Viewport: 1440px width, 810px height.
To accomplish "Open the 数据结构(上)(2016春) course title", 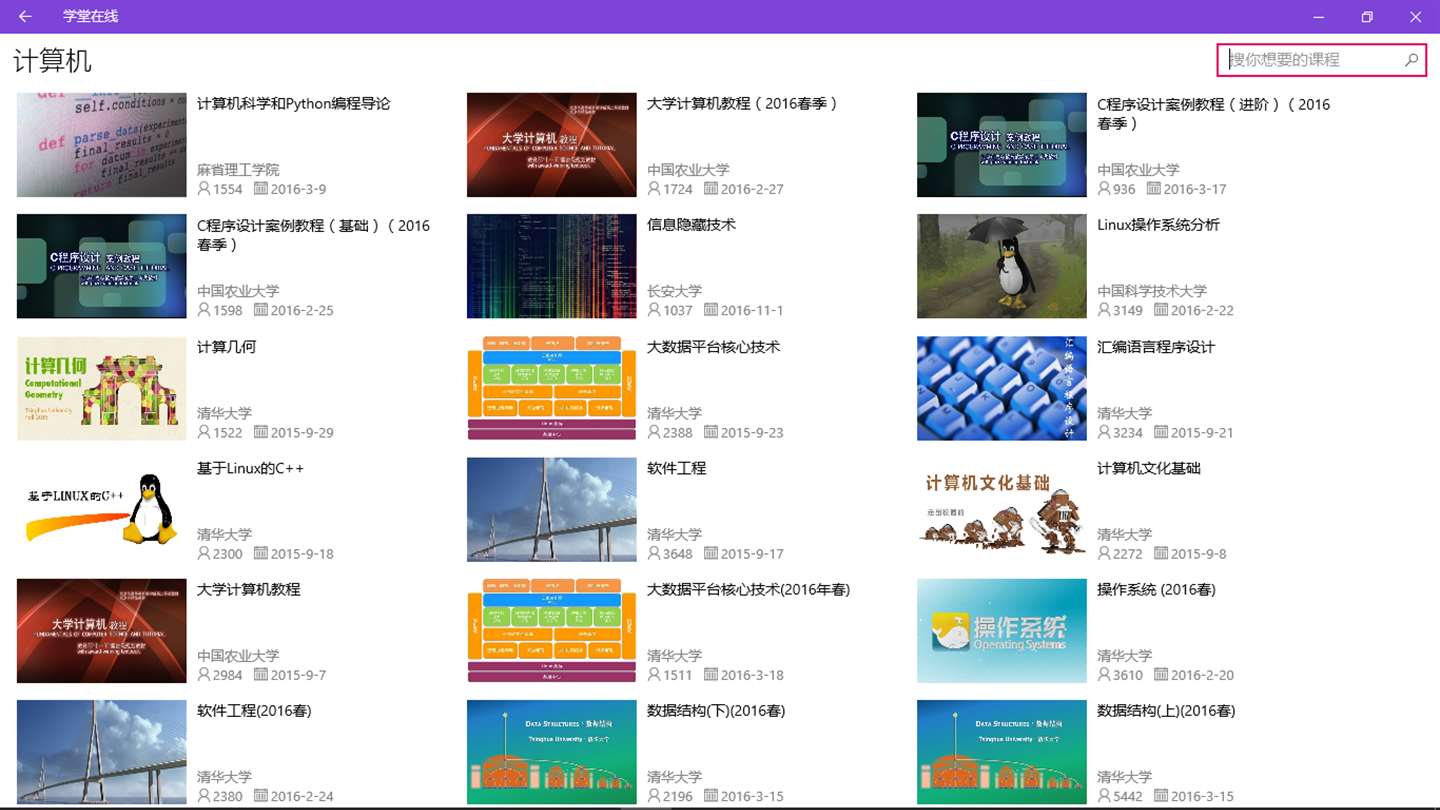I will pyautogui.click(x=1166, y=711).
